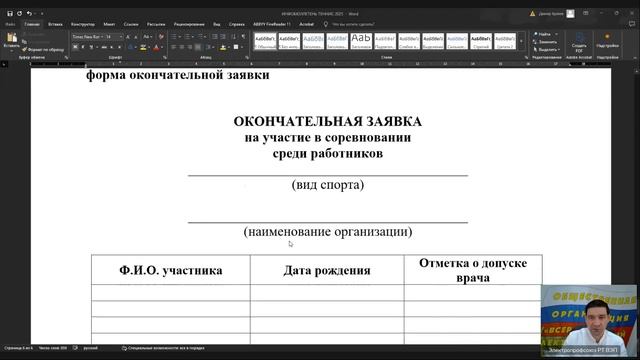Apply red font color
This screenshot has width=640, height=360.
[156, 47]
